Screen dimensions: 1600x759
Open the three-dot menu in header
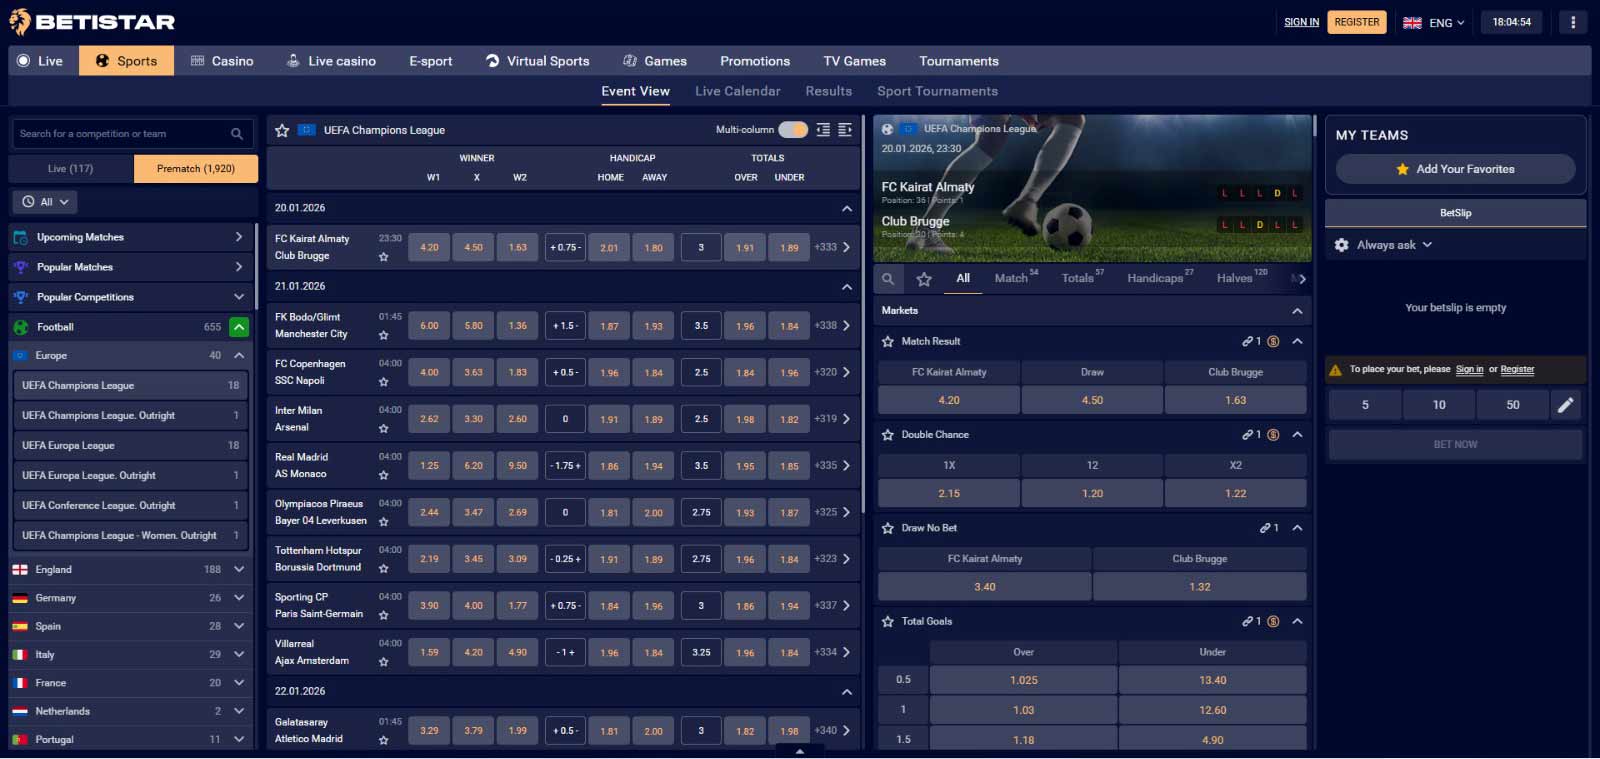tap(1573, 22)
